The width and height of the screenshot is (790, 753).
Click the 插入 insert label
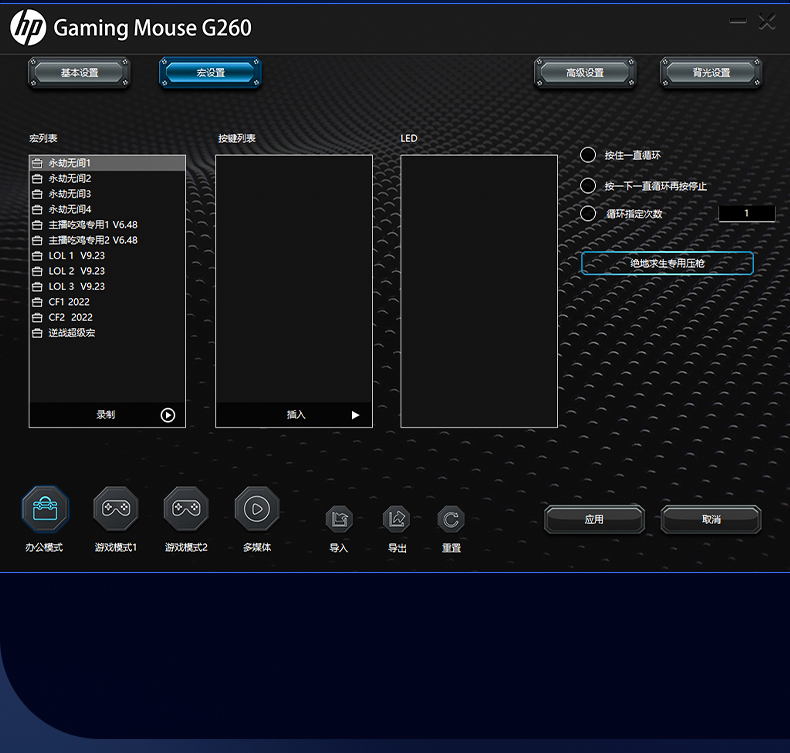[296, 415]
